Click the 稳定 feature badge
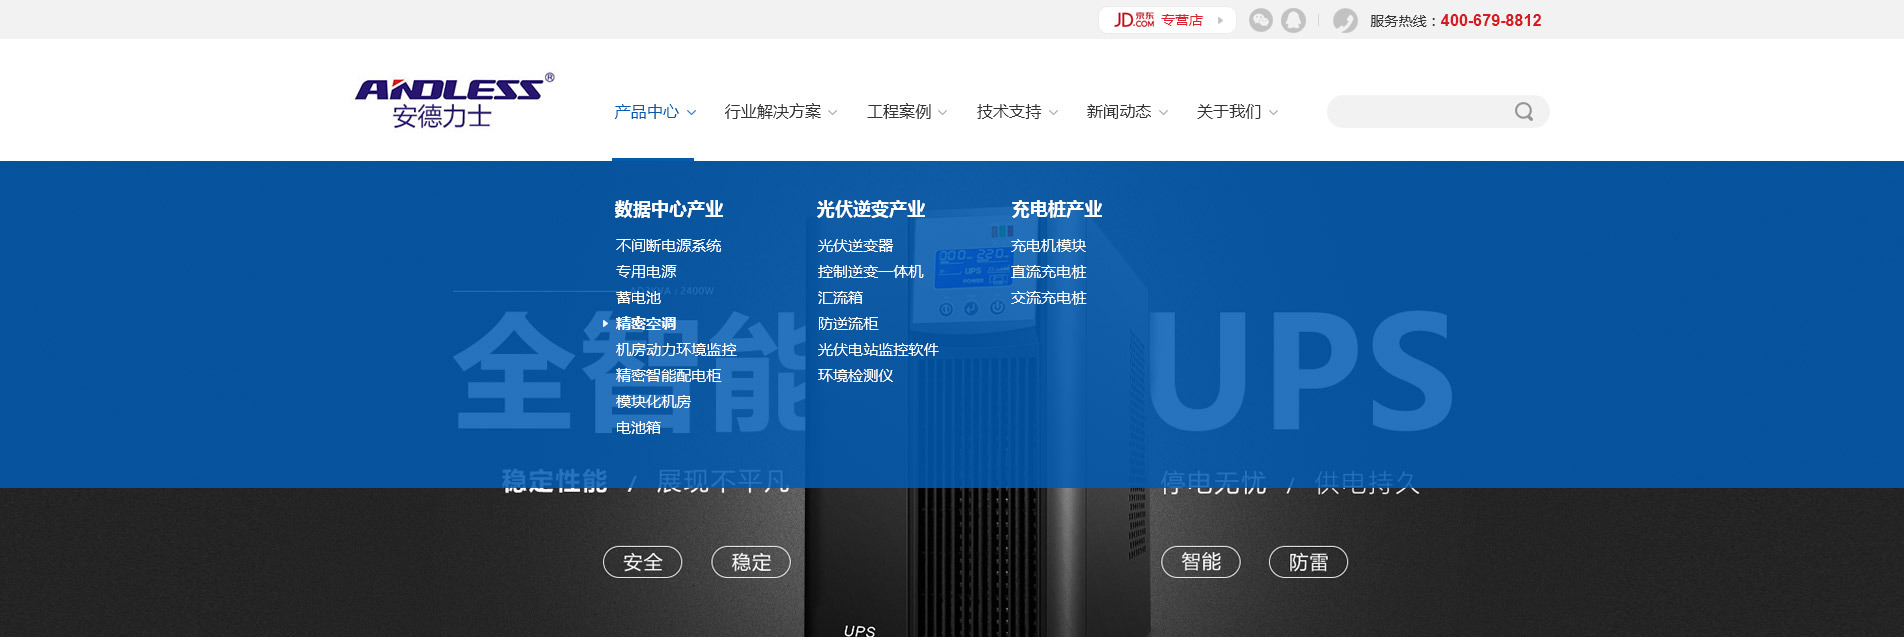The image size is (1904, 637). (x=751, y=562)
